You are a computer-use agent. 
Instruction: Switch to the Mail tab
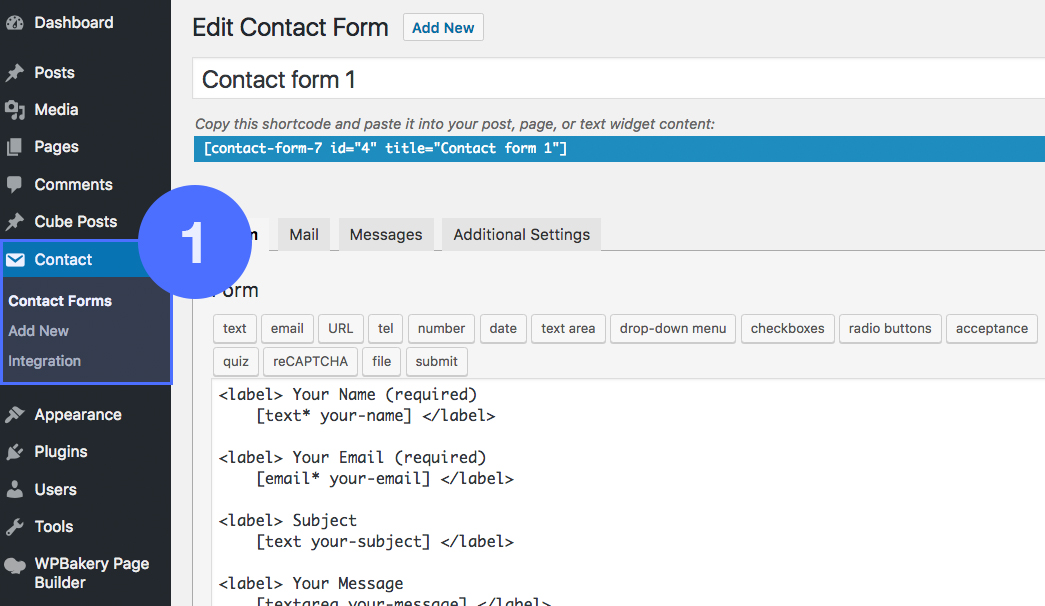pyautogui.click(x=304, y=235)
